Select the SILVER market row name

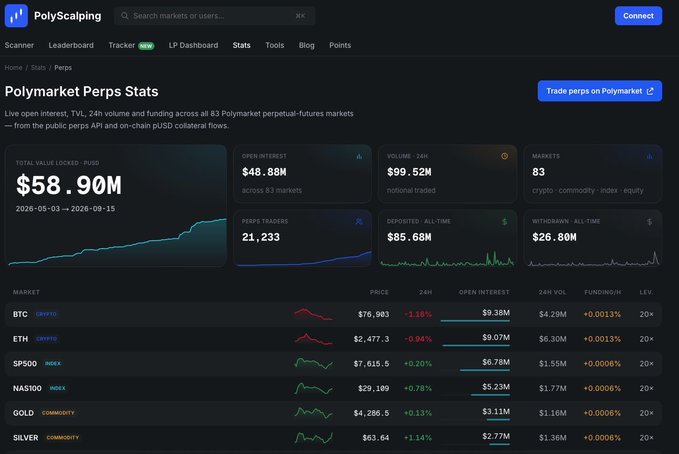26,438
